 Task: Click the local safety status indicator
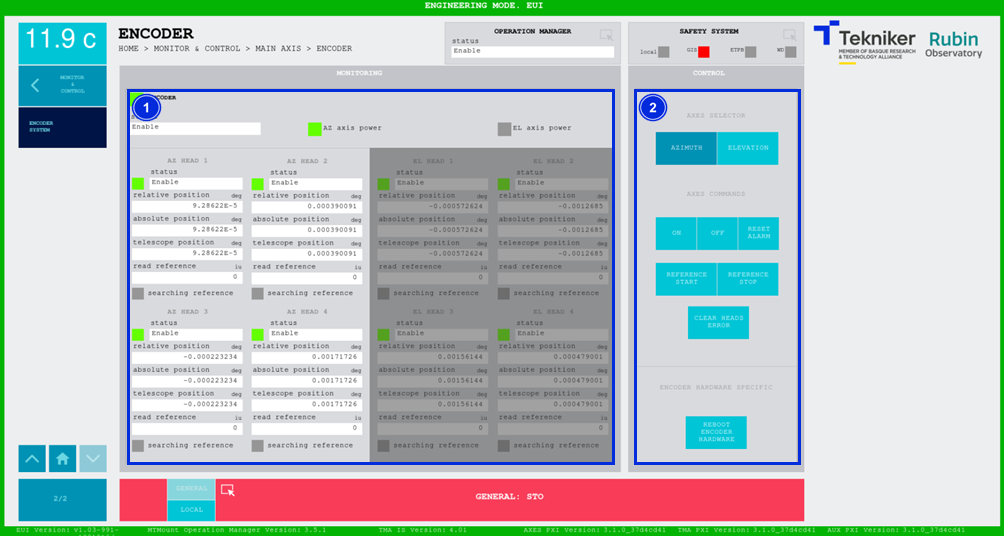coord(664,52)
